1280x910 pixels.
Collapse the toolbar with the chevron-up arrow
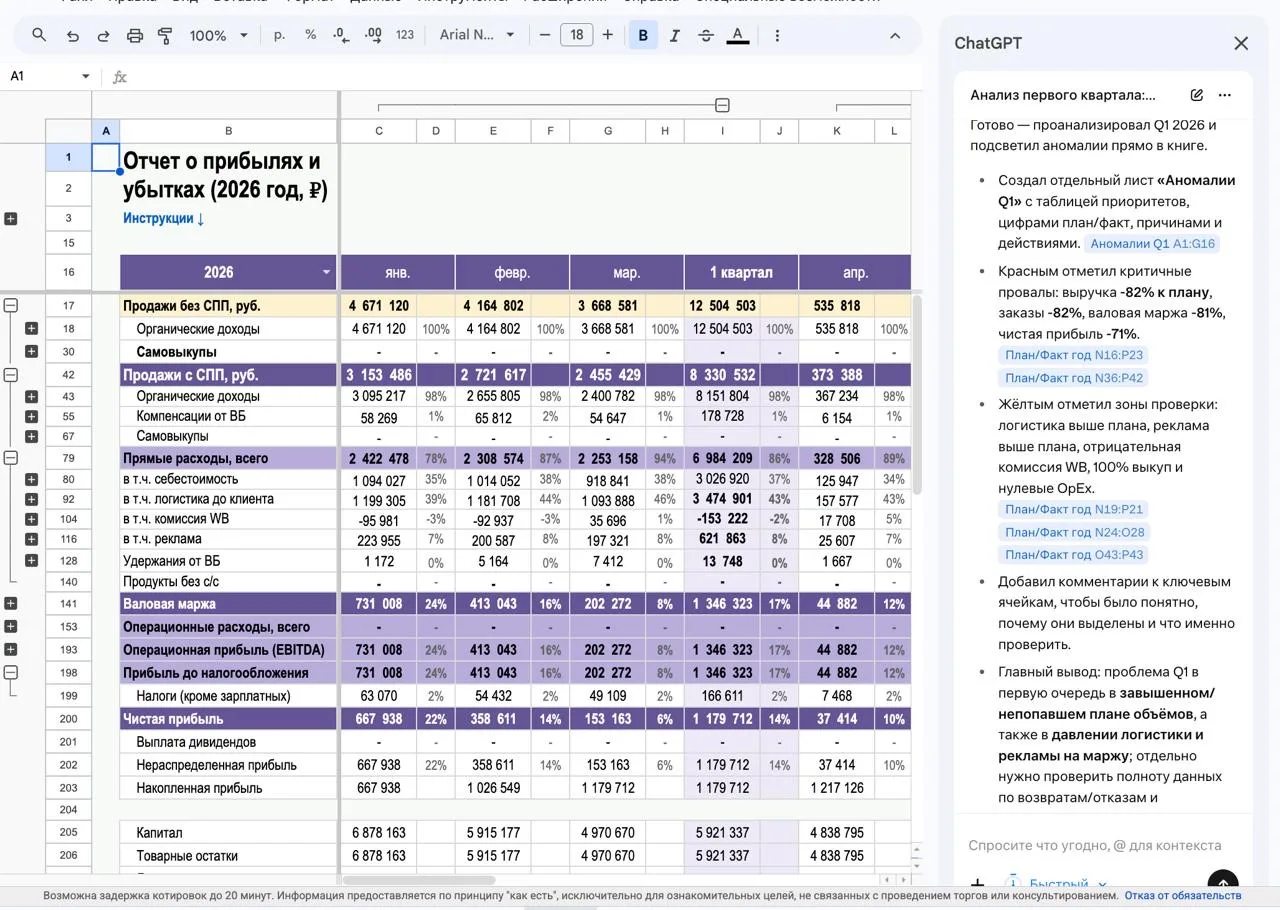tap(895, 35)
